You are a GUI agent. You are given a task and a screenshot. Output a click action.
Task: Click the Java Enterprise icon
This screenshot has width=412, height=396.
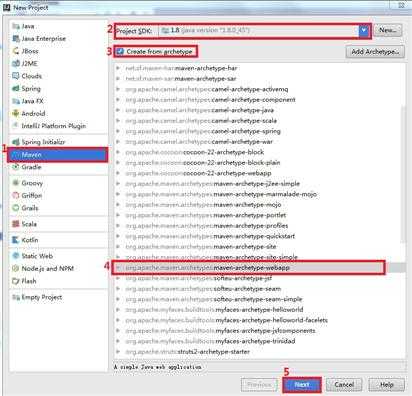(16, 39)
